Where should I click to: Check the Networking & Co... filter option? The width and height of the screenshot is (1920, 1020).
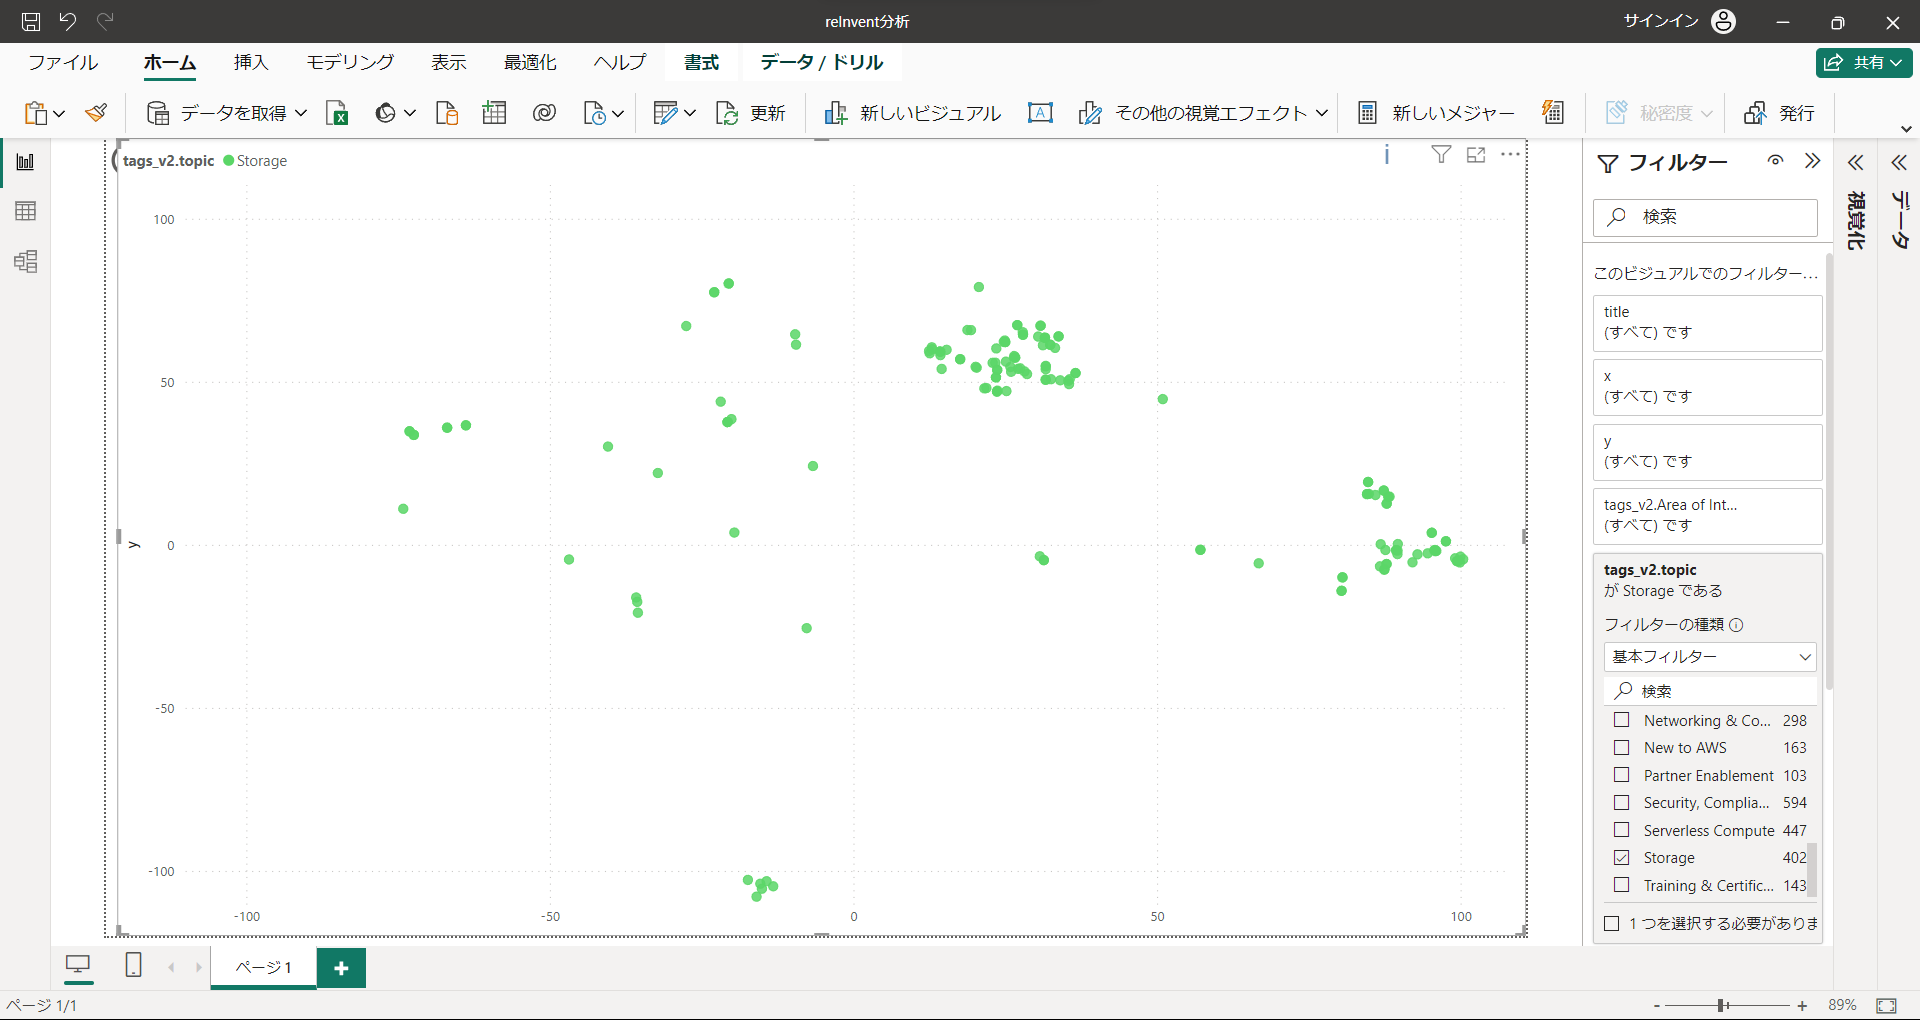pos(1622,720)
